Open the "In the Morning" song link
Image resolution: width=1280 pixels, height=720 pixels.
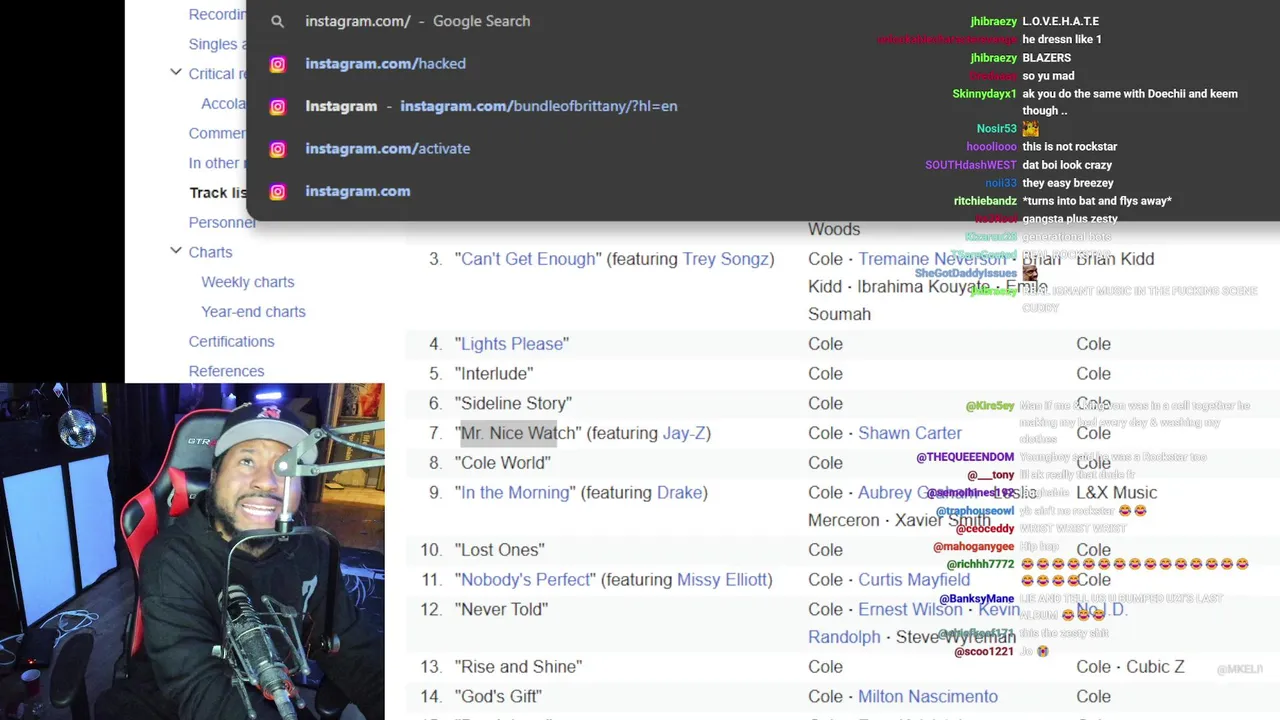pos(515,493)
